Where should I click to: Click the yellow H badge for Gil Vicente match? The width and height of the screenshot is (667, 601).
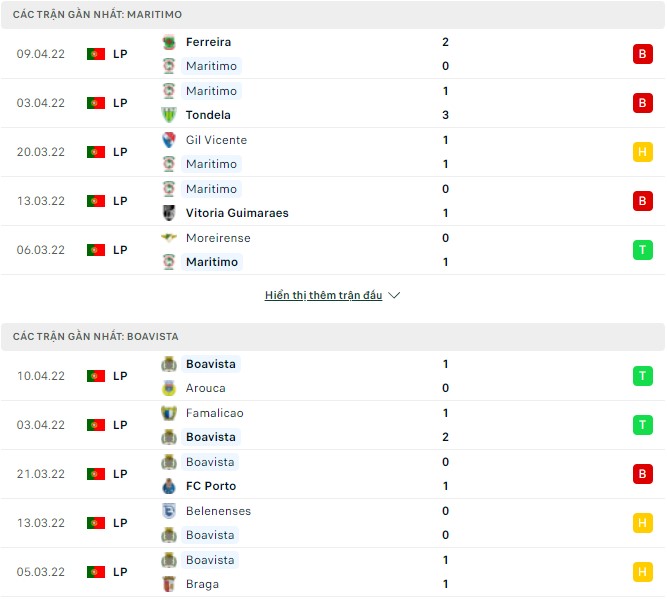tap(642, 152)
